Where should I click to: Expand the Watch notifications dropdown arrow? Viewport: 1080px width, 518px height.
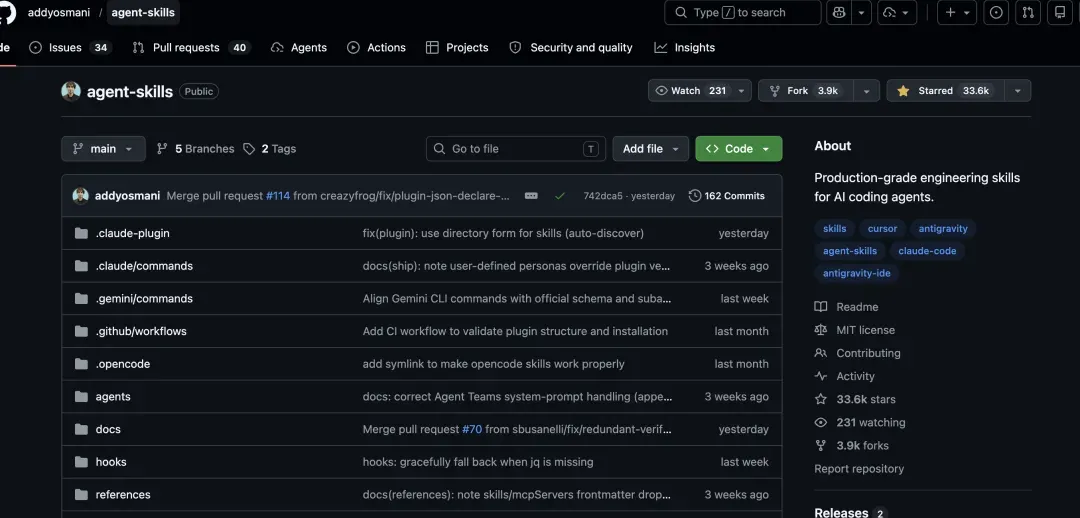[741, 91]
